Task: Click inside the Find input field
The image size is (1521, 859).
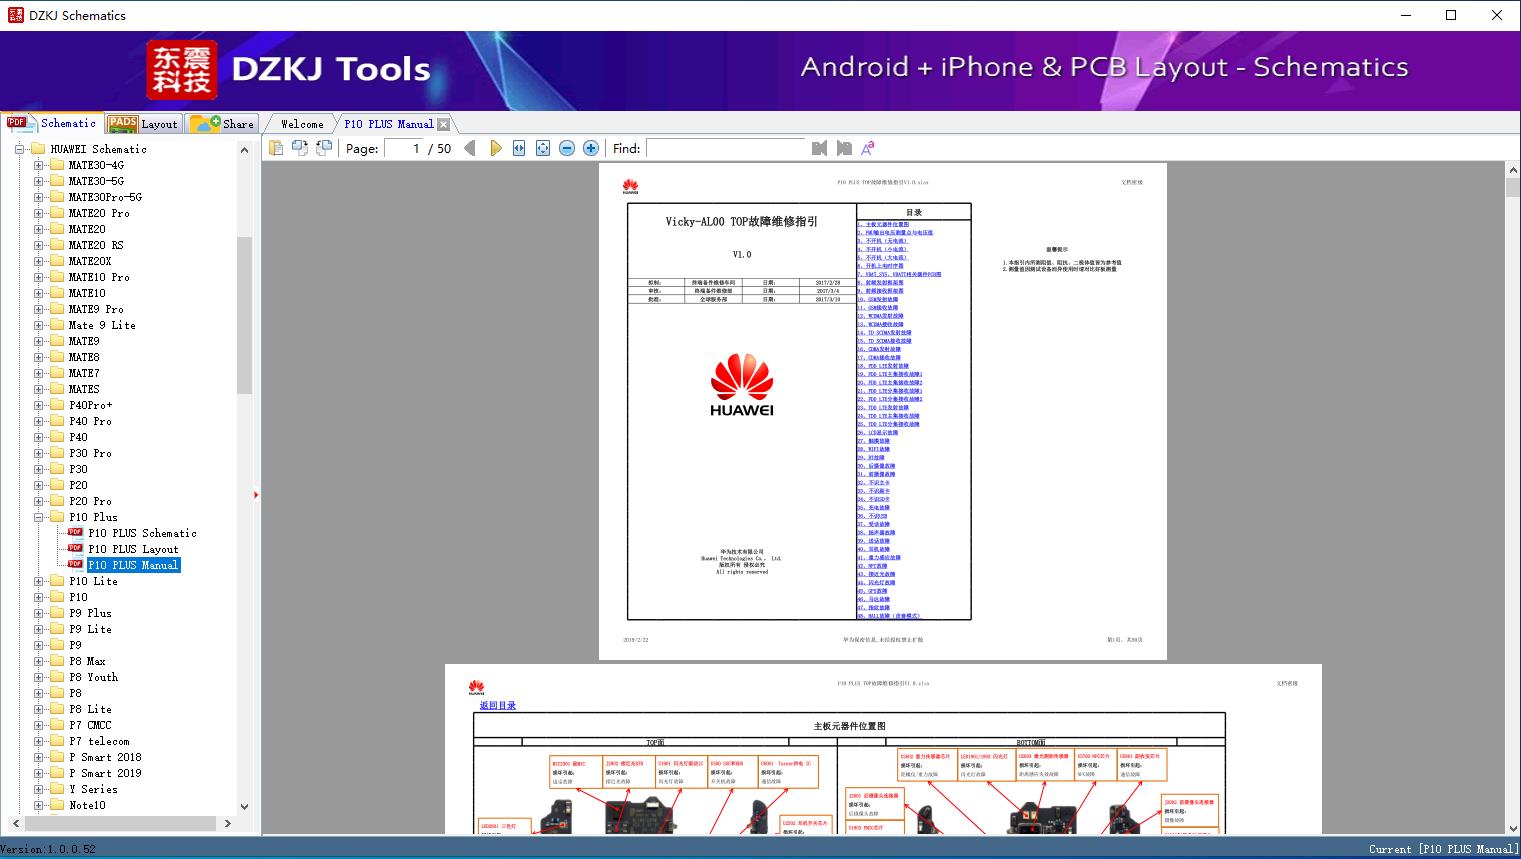Action: click(727, 148)
